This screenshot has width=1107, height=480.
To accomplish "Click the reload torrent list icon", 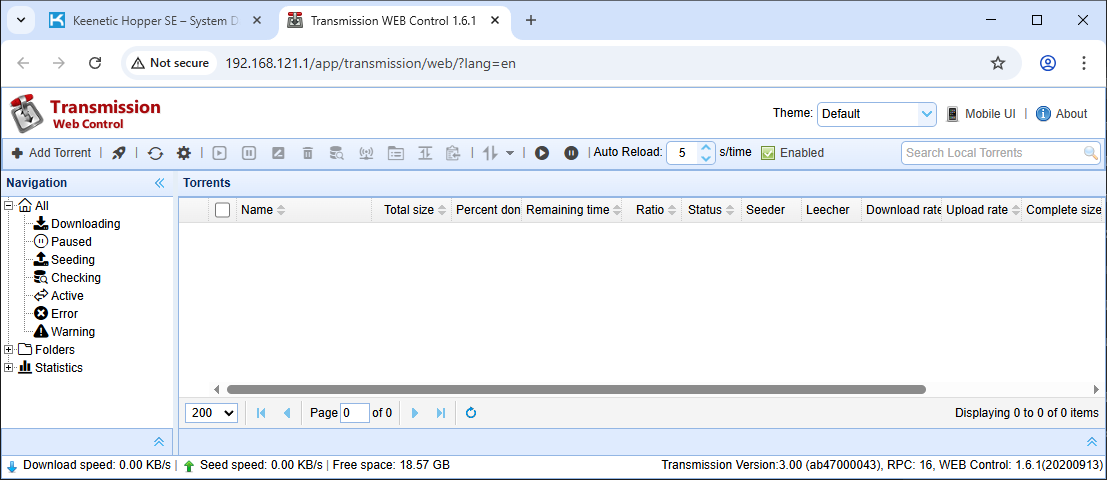I will (155, 153).
